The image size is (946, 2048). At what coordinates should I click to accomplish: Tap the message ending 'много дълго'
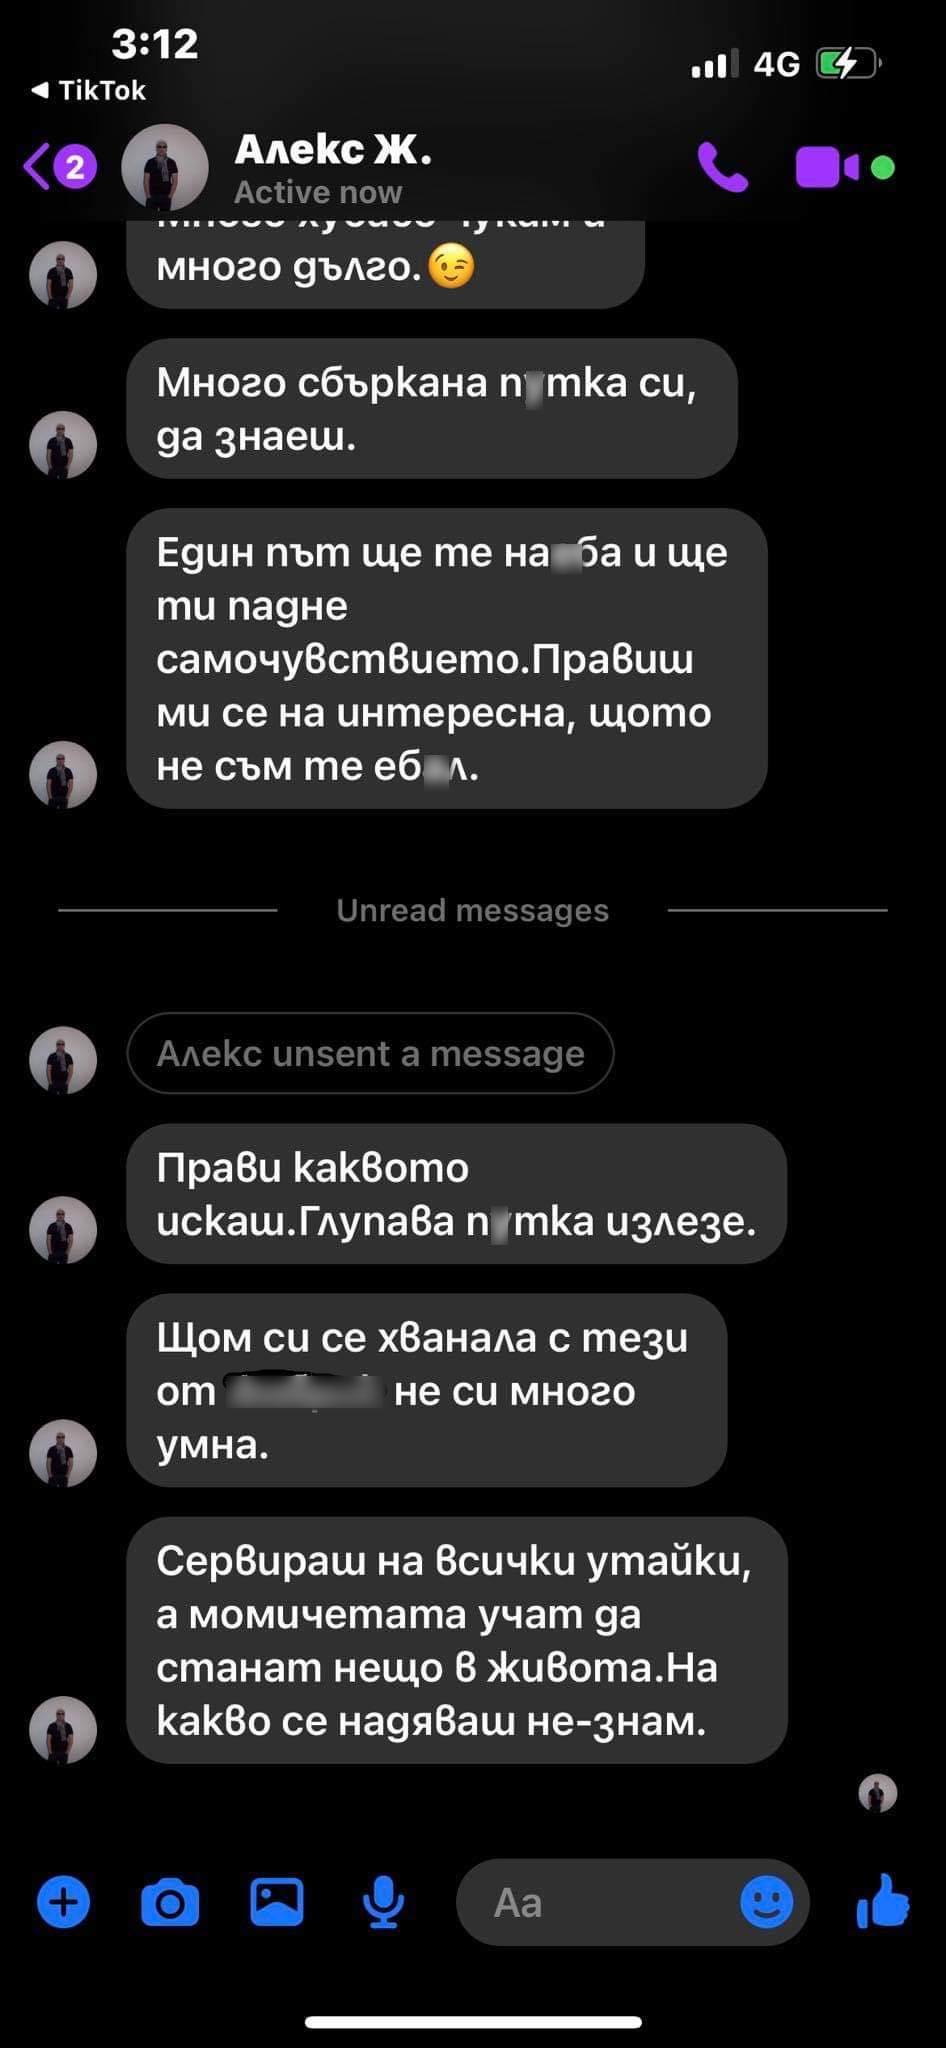tap(385, 263)
